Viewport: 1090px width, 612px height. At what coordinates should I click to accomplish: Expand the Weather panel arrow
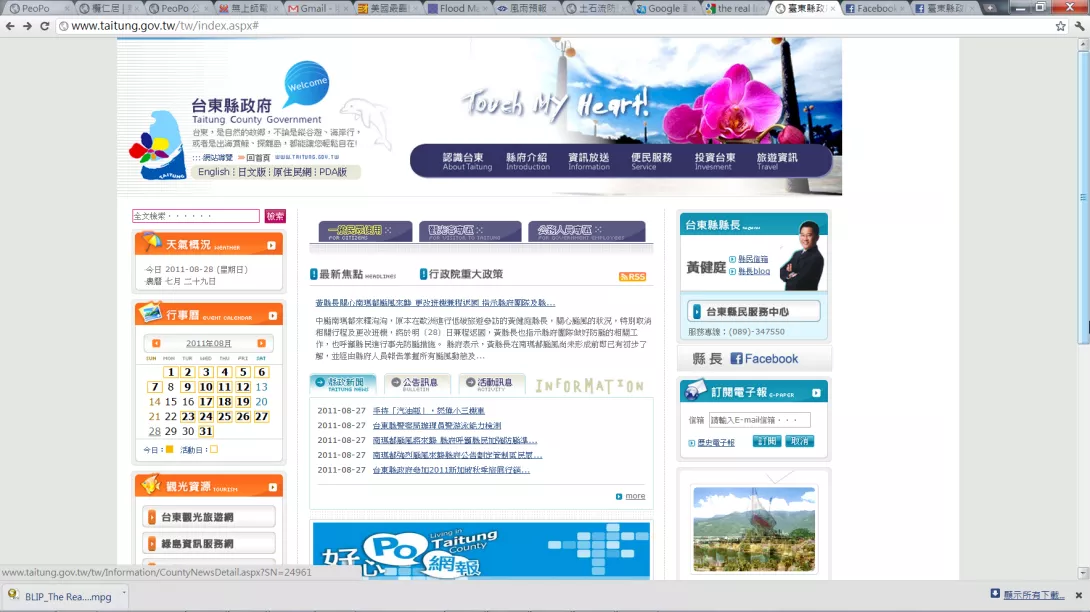tap(271, 245)
